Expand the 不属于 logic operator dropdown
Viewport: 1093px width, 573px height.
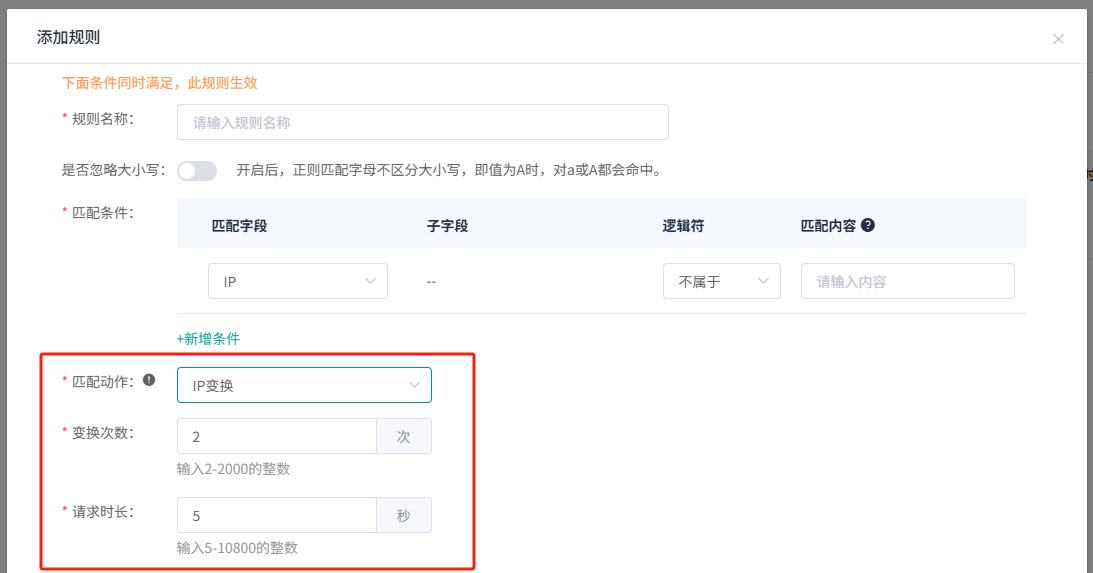click(x=721, y=281)
